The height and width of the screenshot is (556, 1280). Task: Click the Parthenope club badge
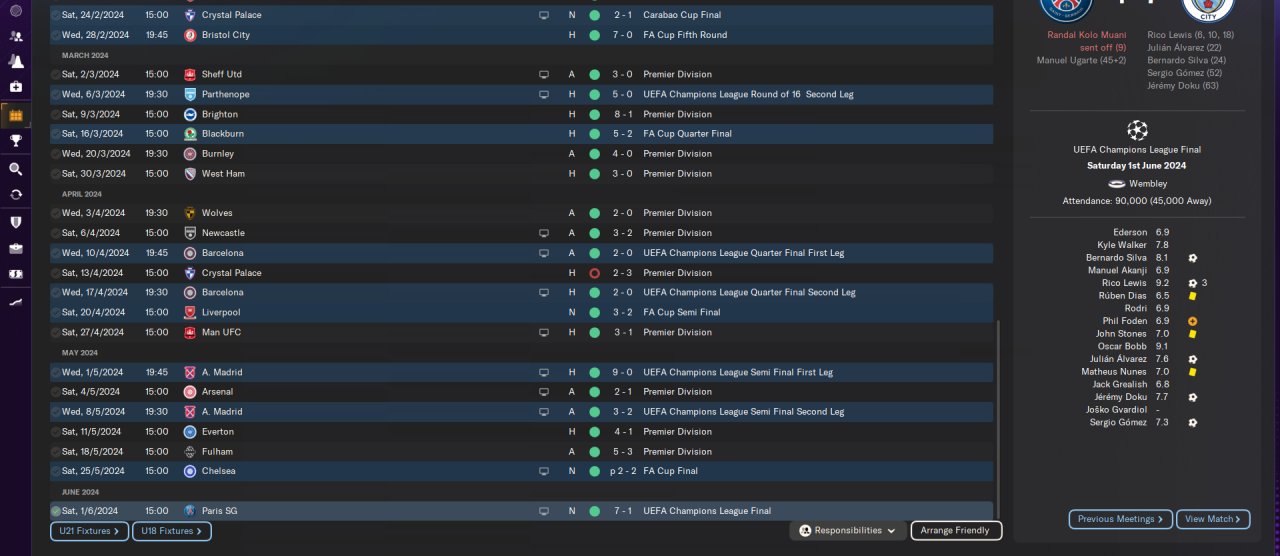tap(190, 94)
